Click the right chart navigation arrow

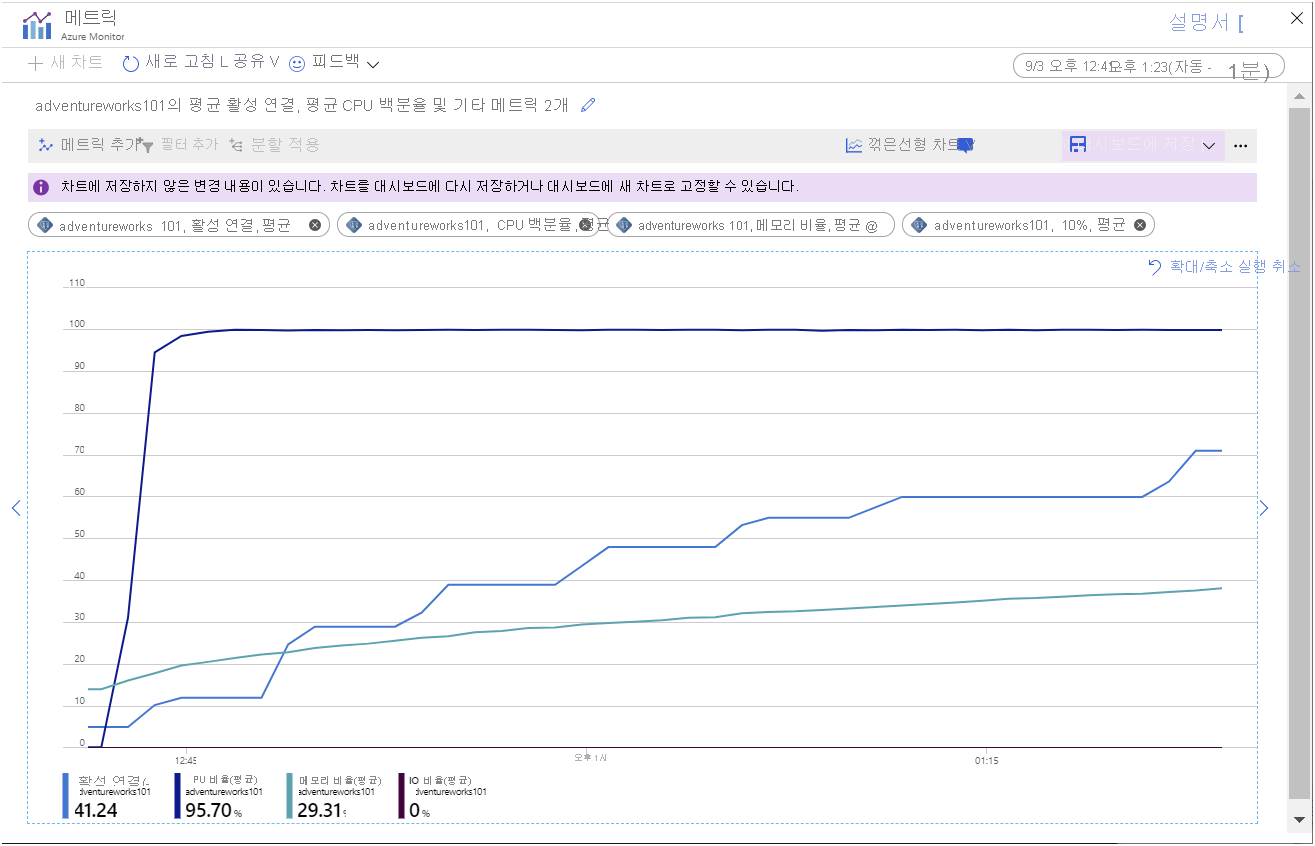click(x=1264, y=508)
